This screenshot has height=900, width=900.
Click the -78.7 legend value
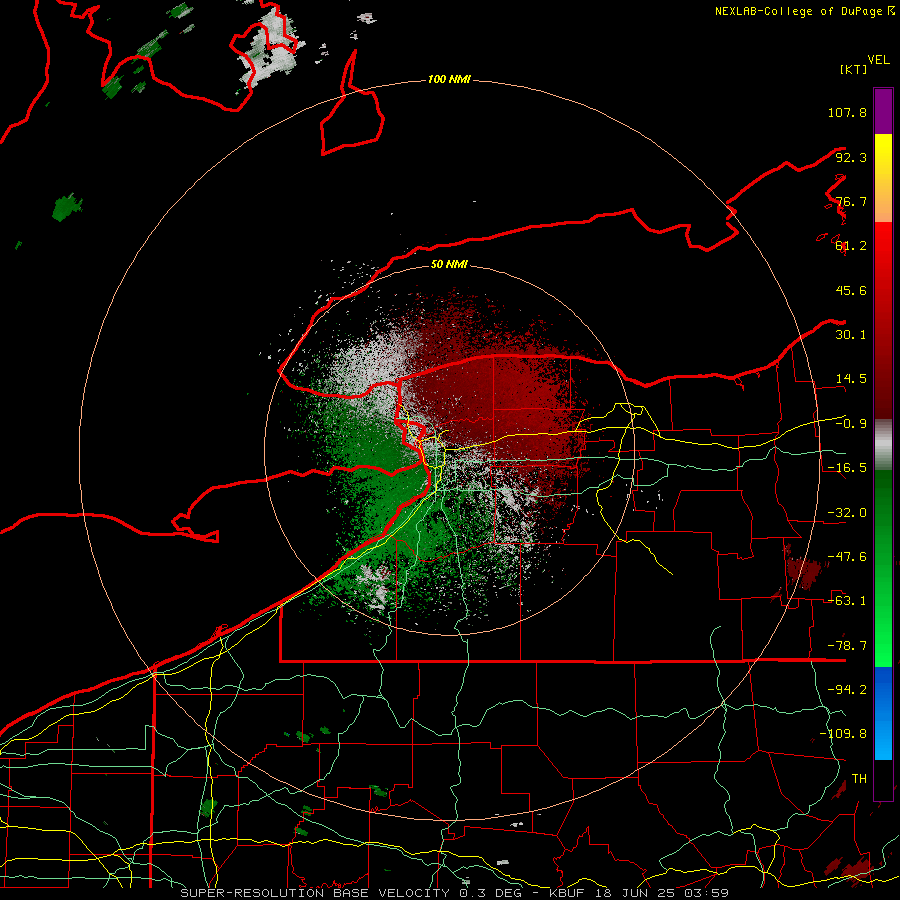[x=847, y=646]
